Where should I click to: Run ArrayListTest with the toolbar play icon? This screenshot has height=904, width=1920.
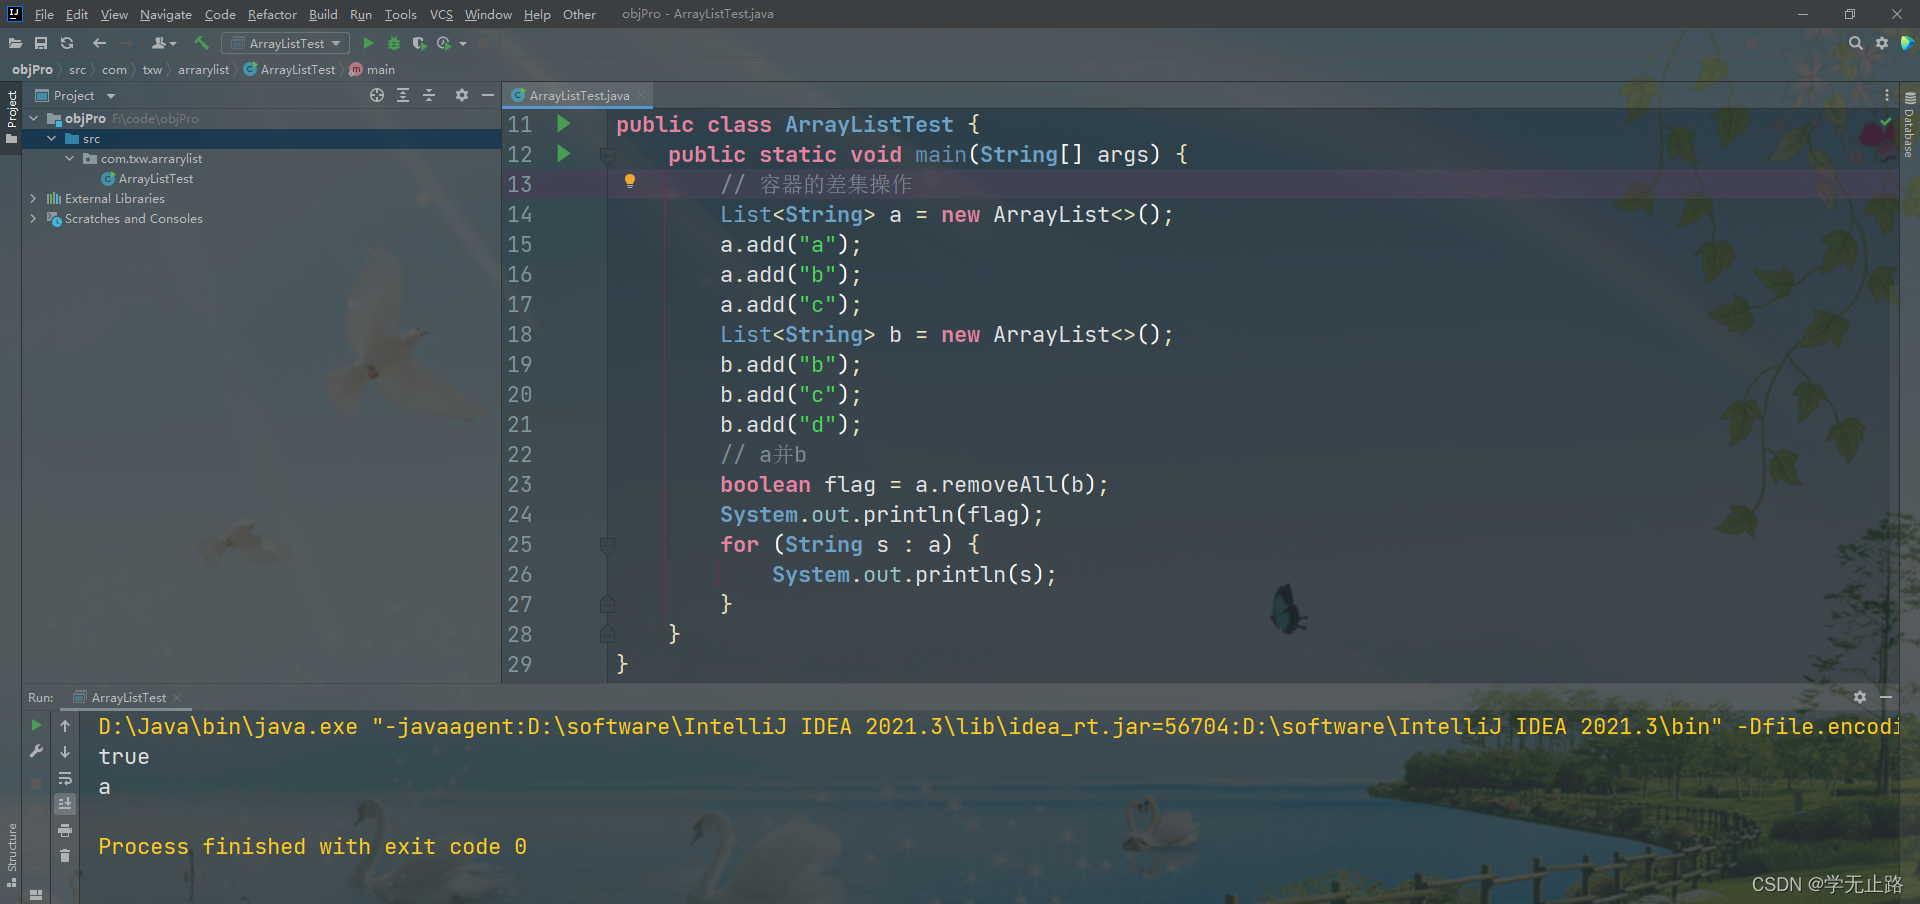(368, 43)
